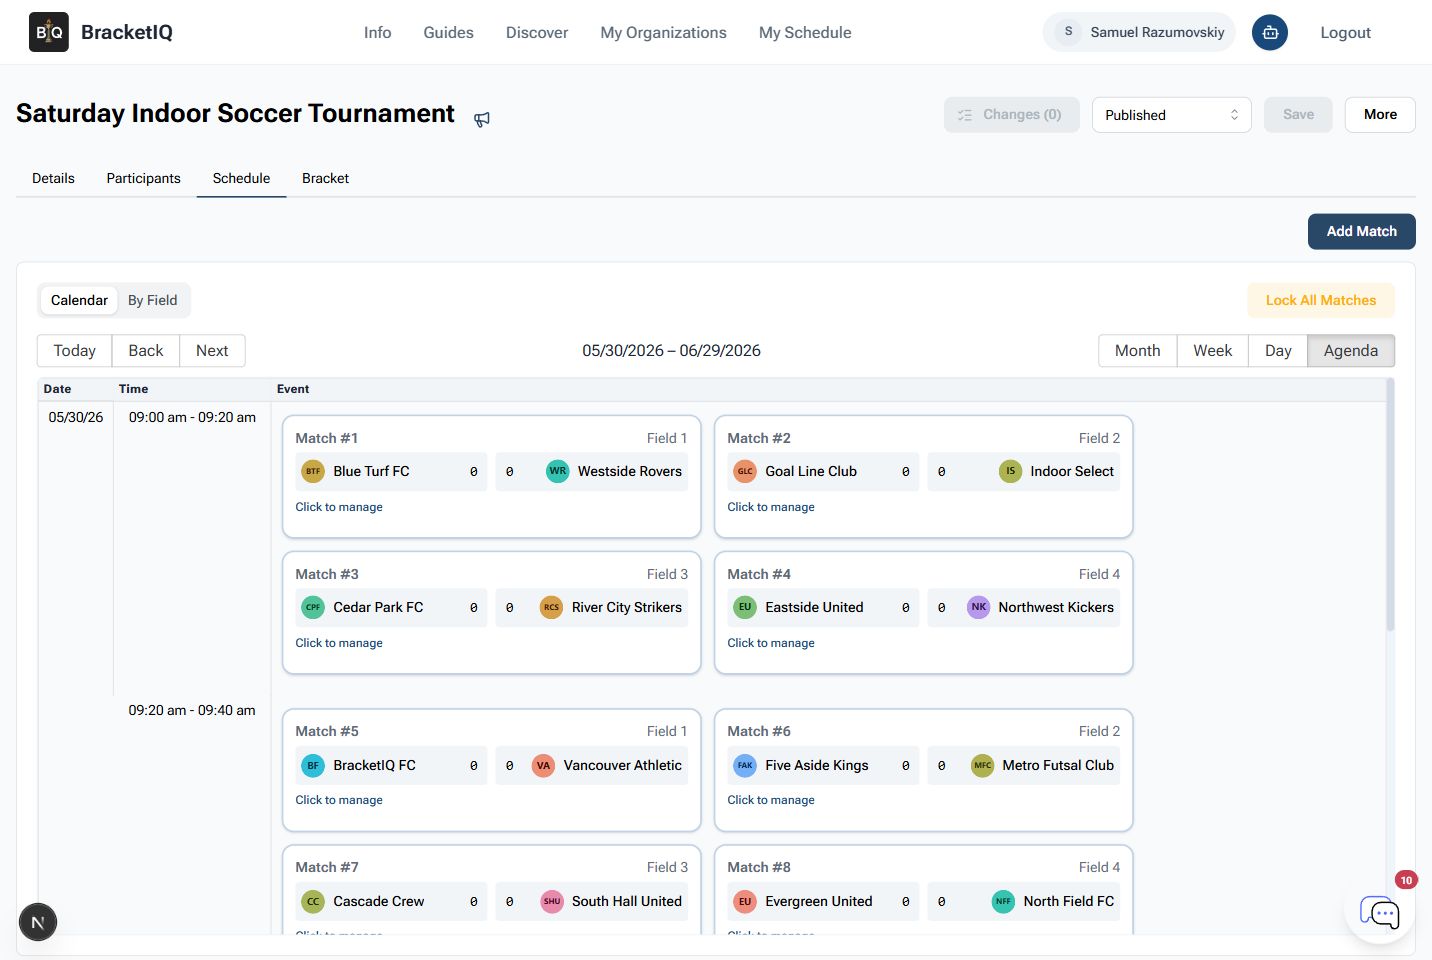Open the chat support bubble
This screenshot has height=960, width=1432.
(1380, 911)
